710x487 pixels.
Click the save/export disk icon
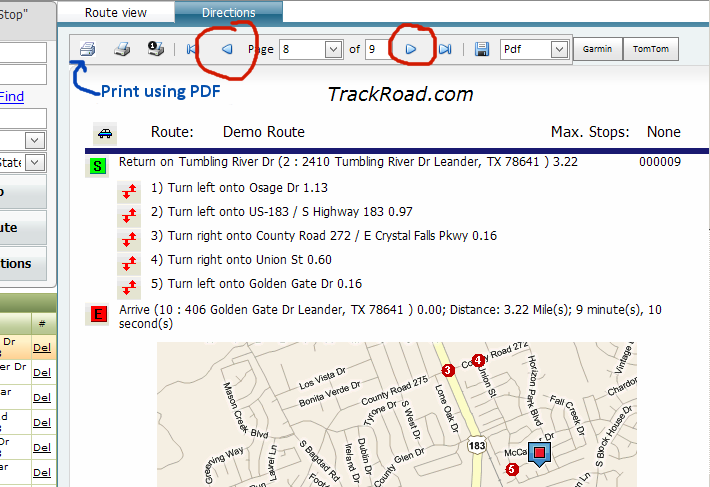(482, 49)
